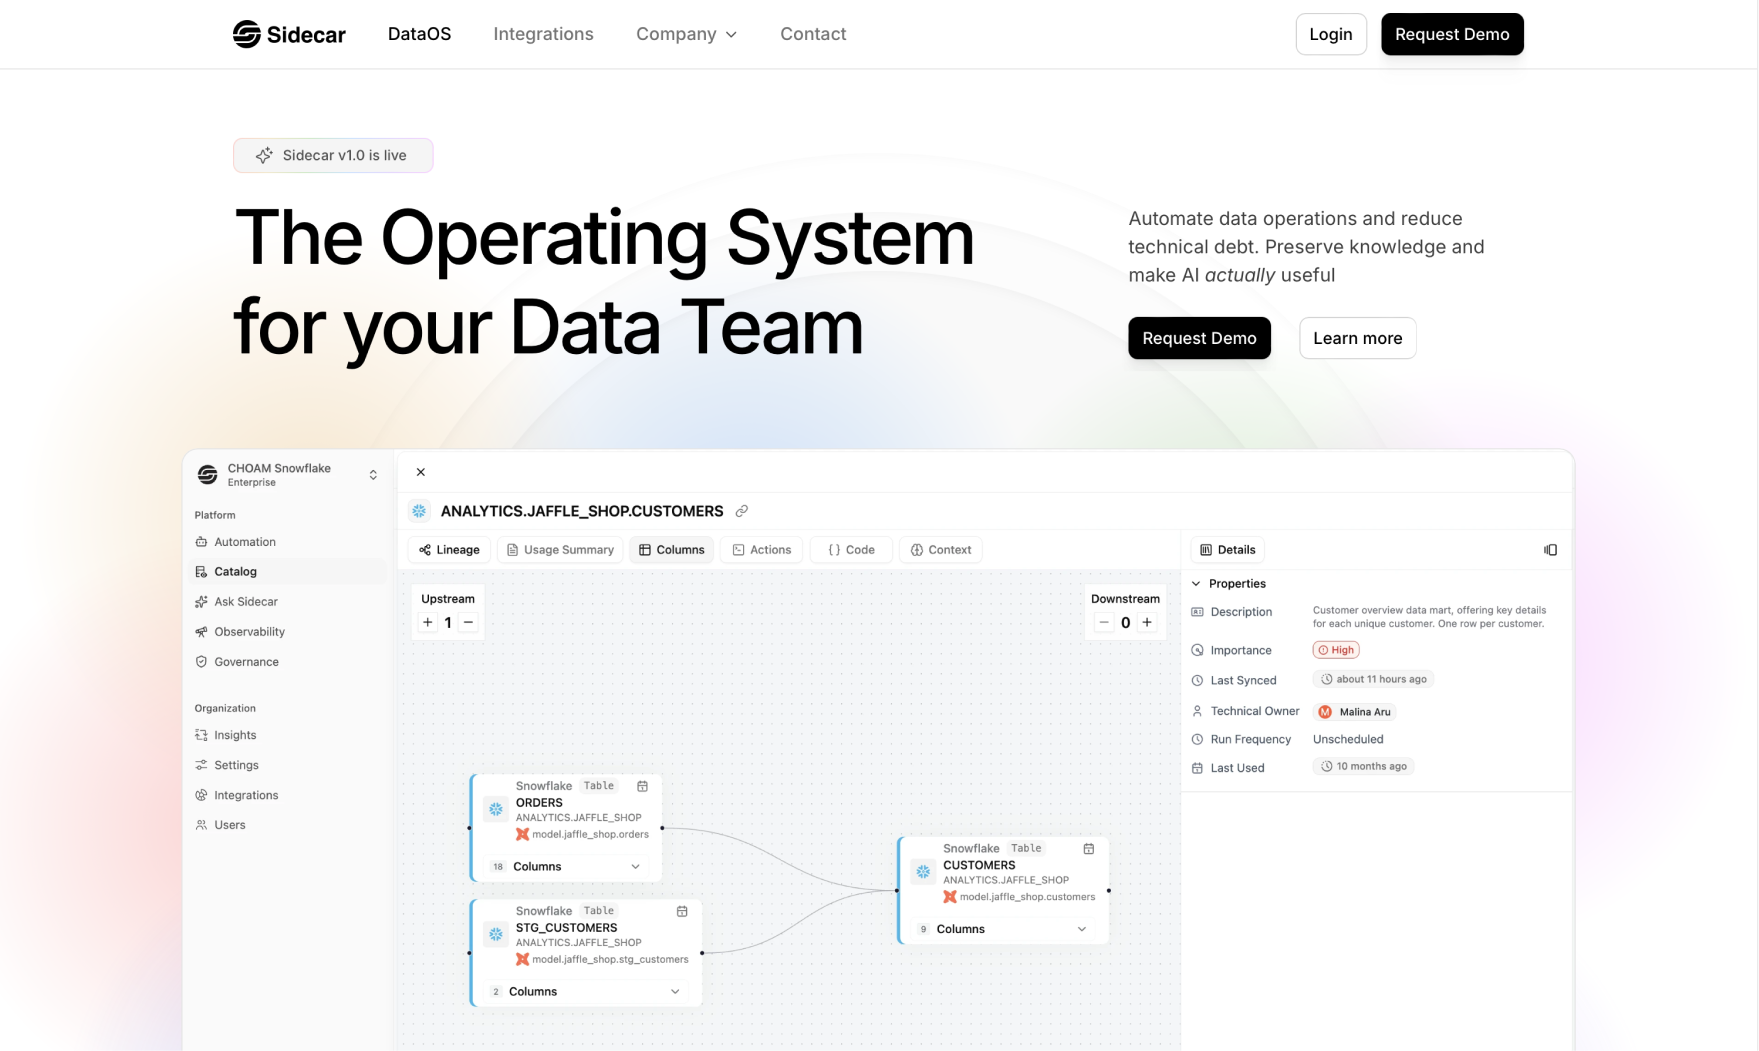Click the Snowflake icon on the CUSTOMERS node

click(x=923, y=872)
